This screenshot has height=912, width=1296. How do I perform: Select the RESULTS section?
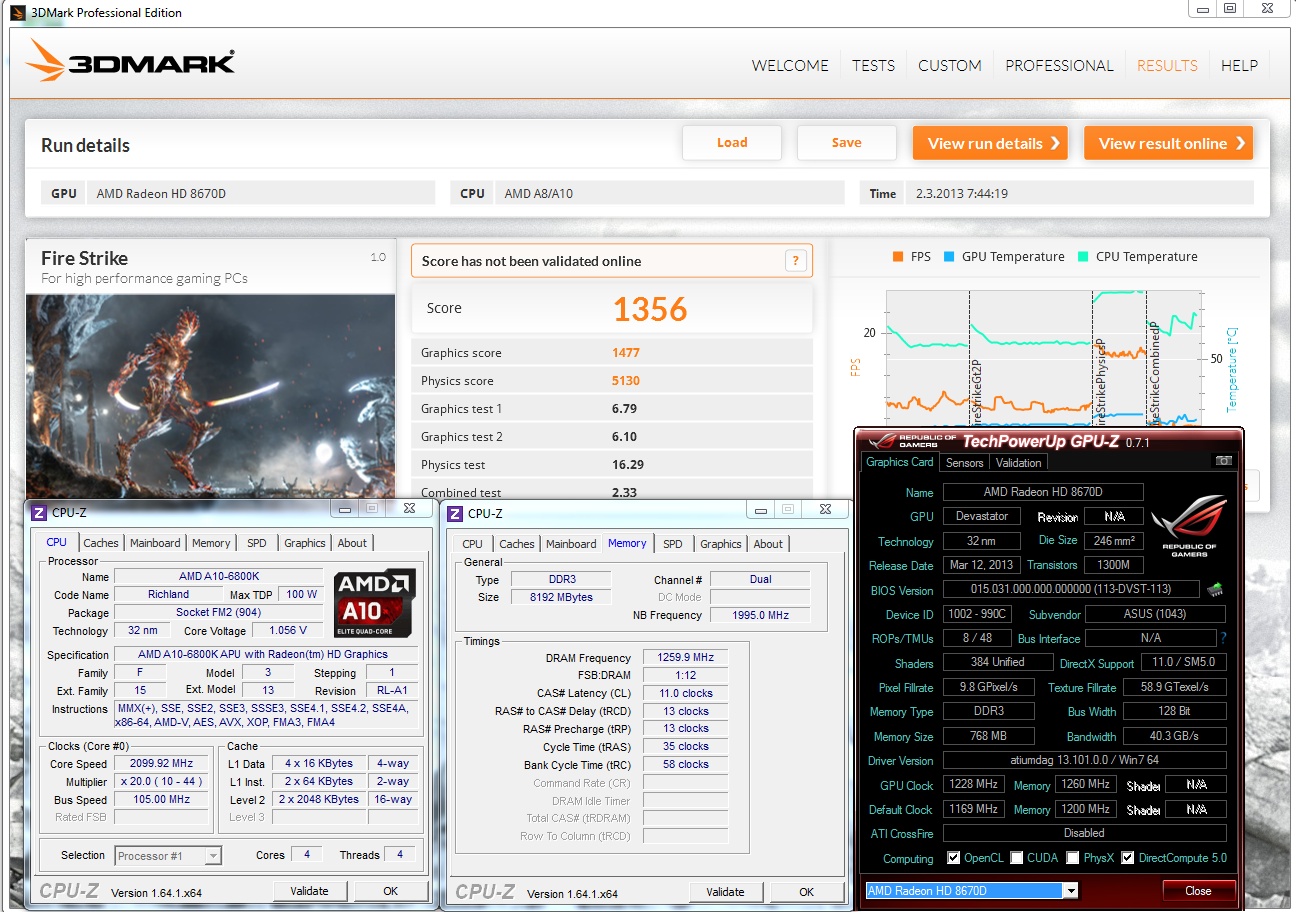point(1167,66)
